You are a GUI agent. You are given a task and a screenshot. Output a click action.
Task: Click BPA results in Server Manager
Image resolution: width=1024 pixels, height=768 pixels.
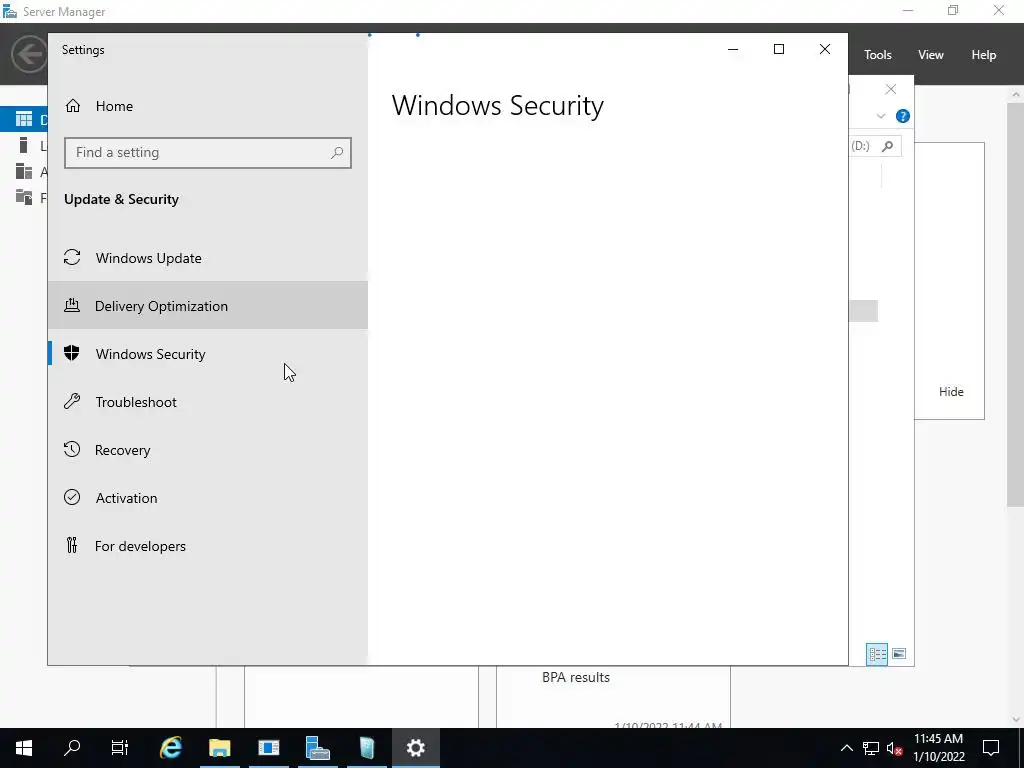tap(576, 677)
